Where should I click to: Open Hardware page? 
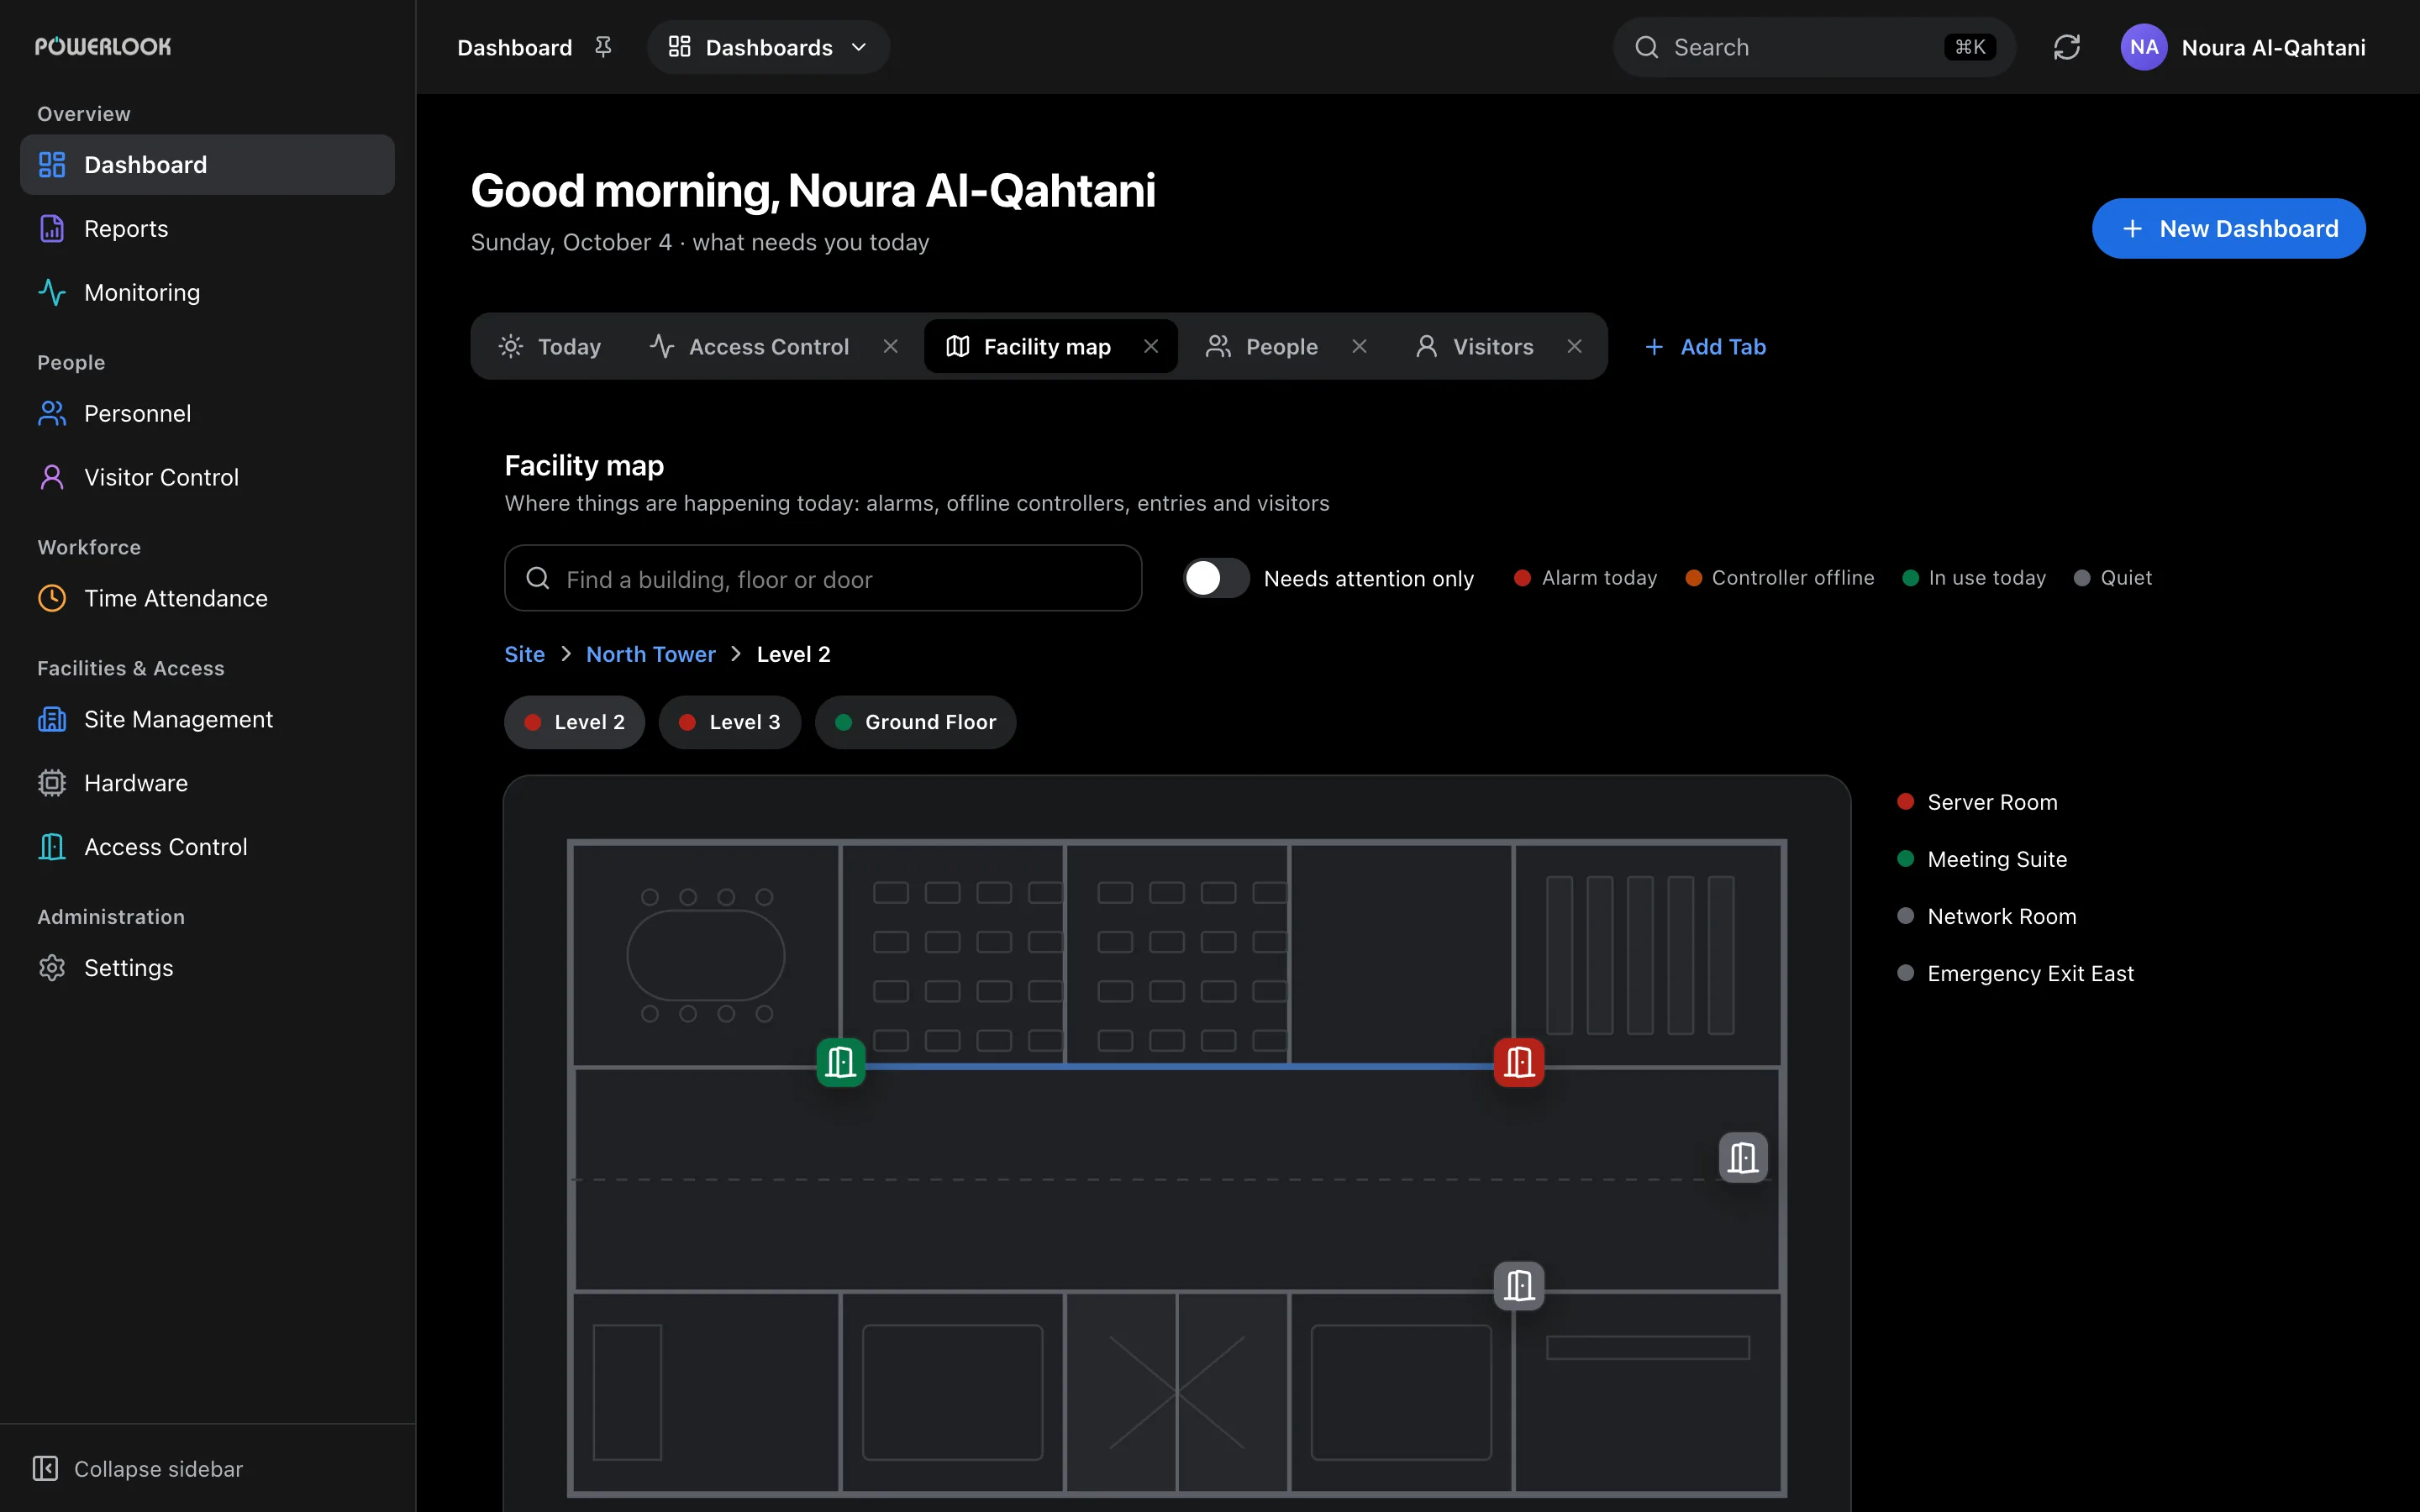pyautogui.click(x=207, y=783)
